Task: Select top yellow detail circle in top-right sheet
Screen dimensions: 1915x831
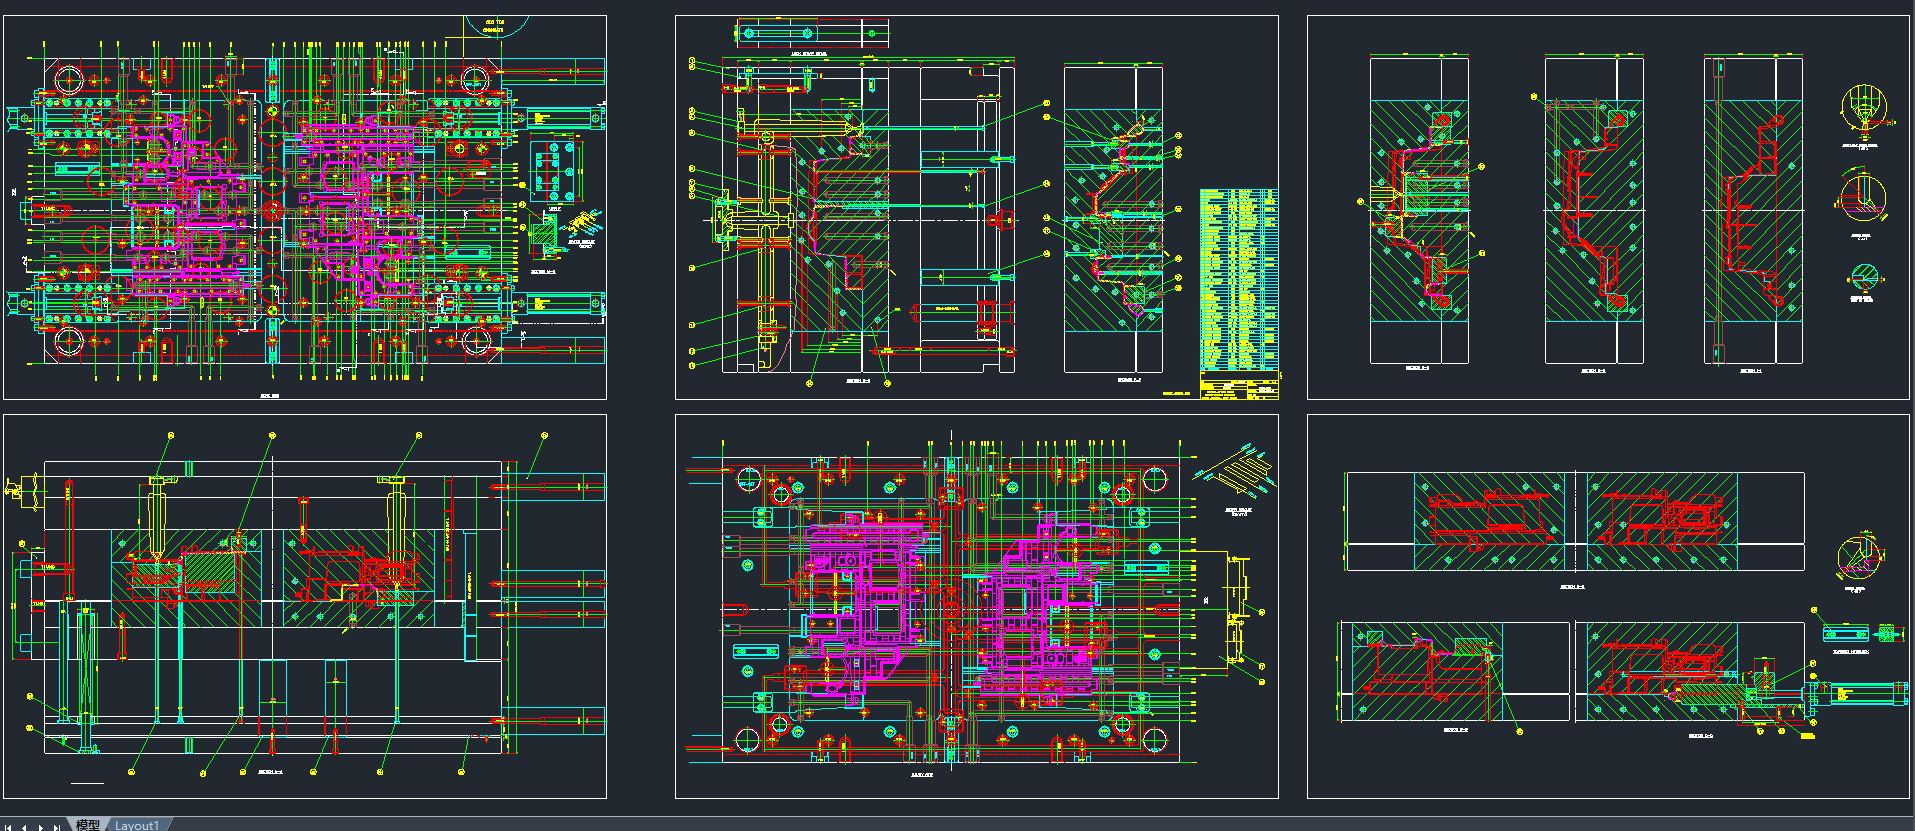Action: point(1862,106)
